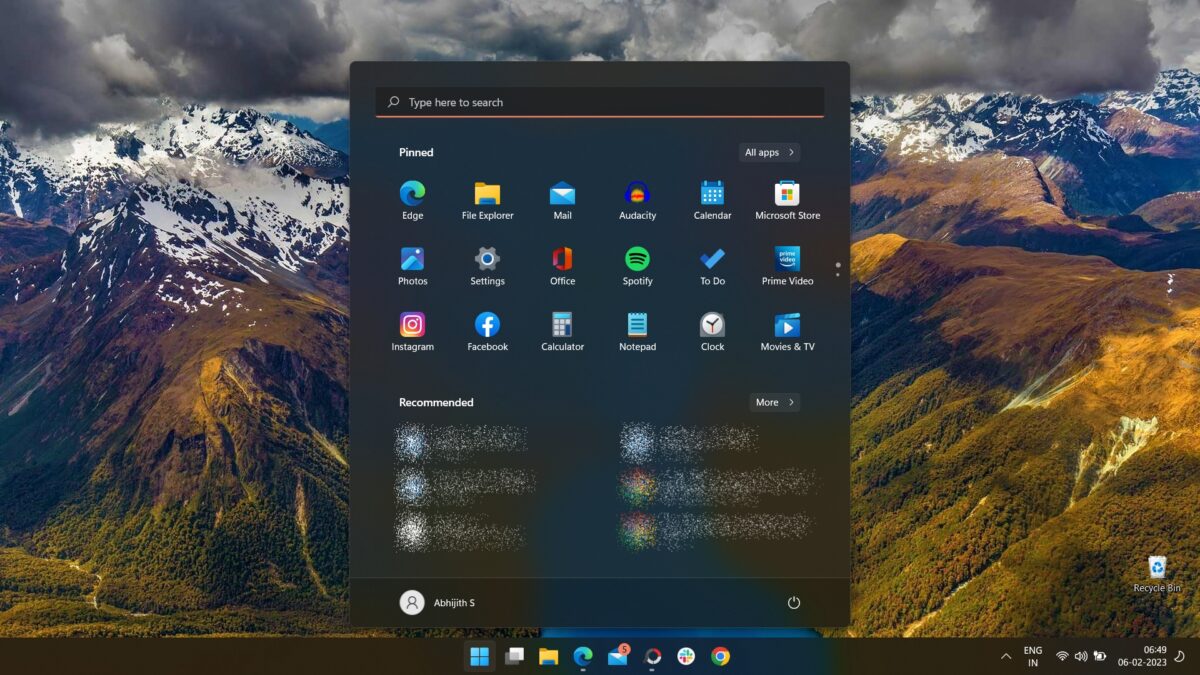Toggle the do-not-disturb moon icon

[1179, 656]
